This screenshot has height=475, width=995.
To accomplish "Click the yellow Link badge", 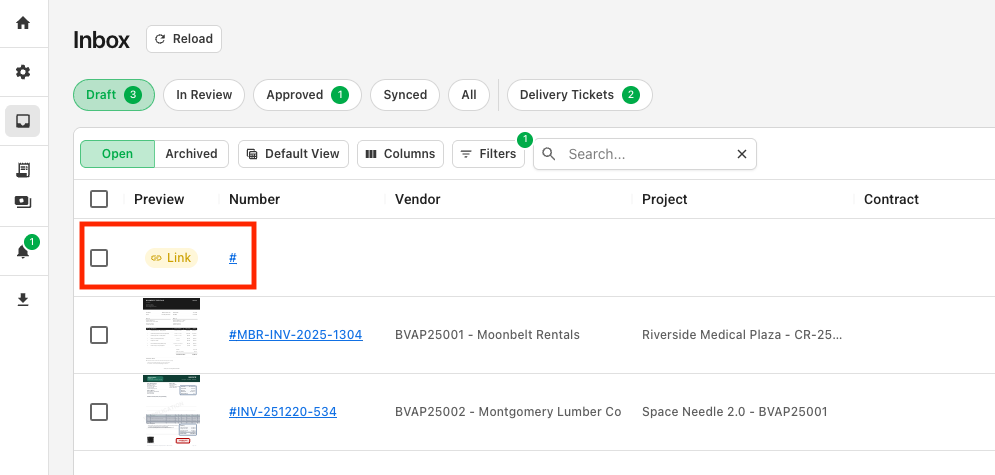I will 171,258.
